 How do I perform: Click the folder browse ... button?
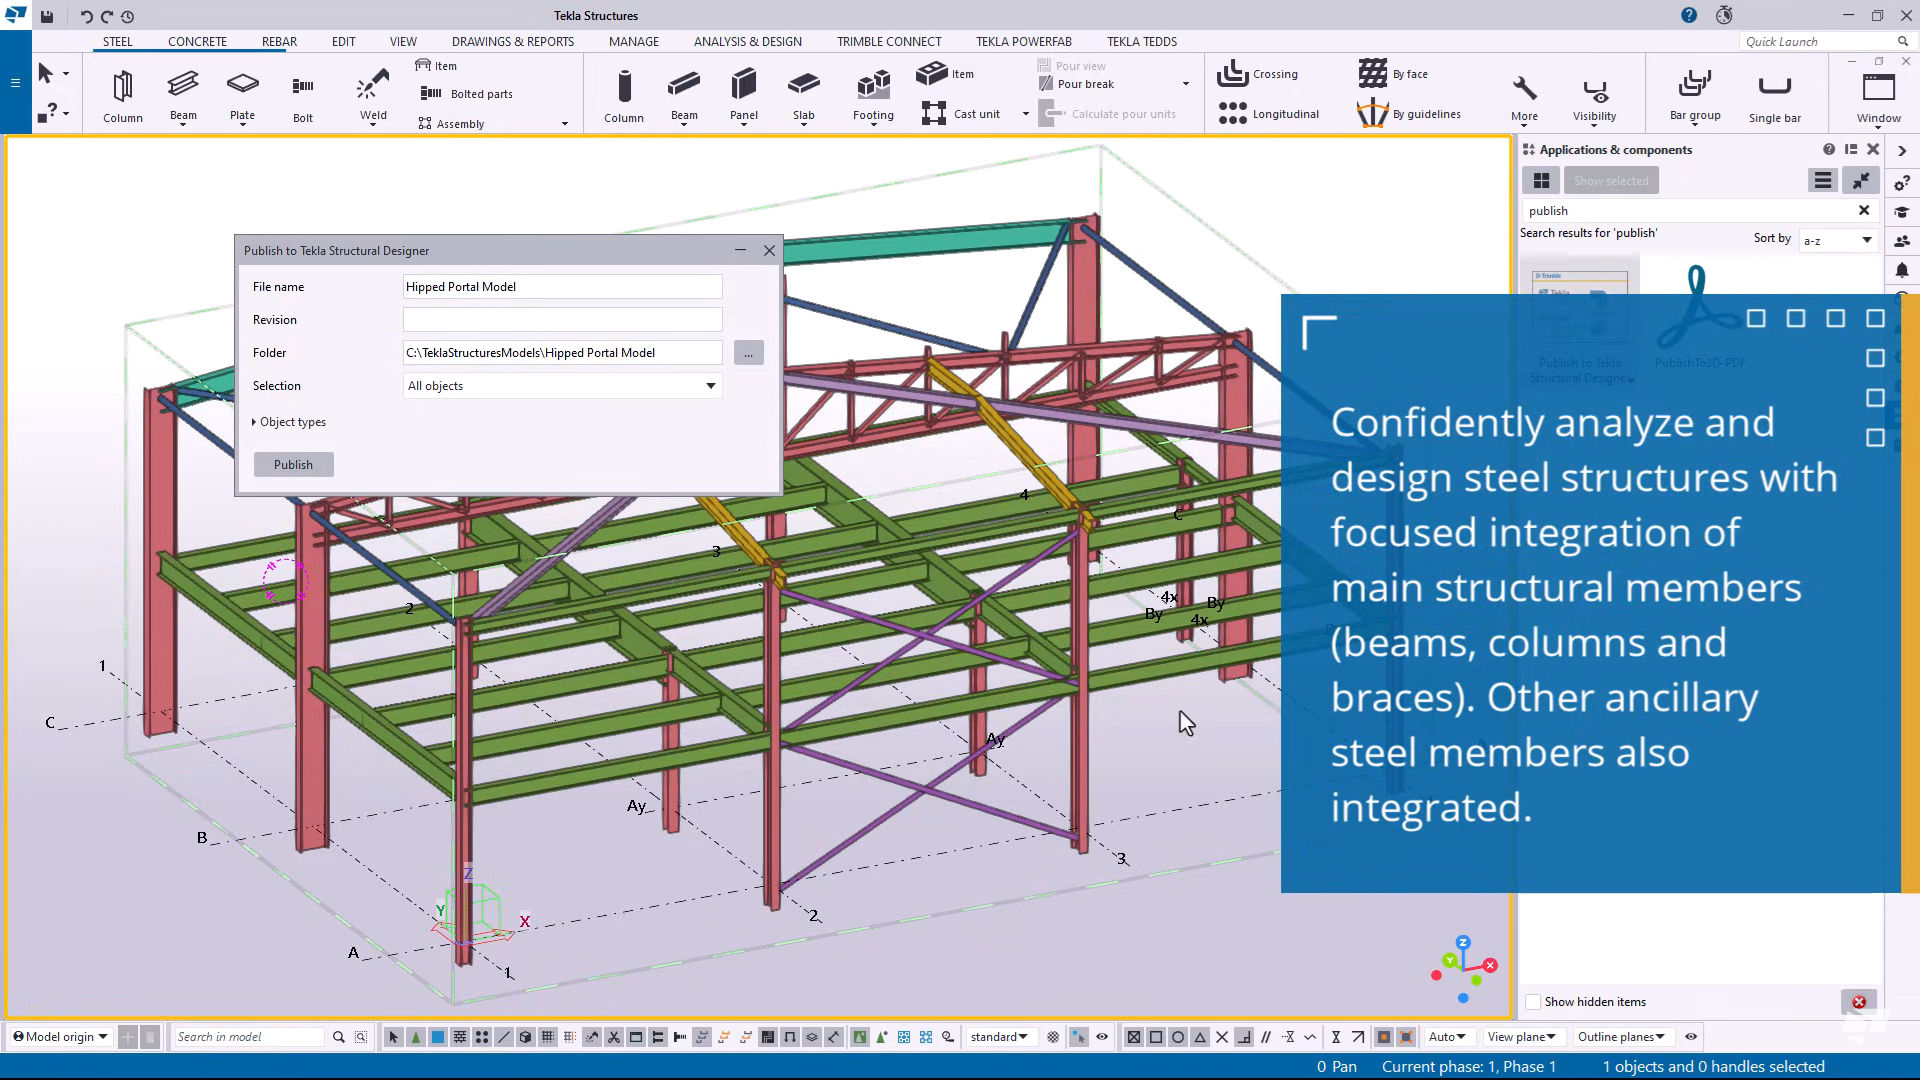tap(748, 352)
